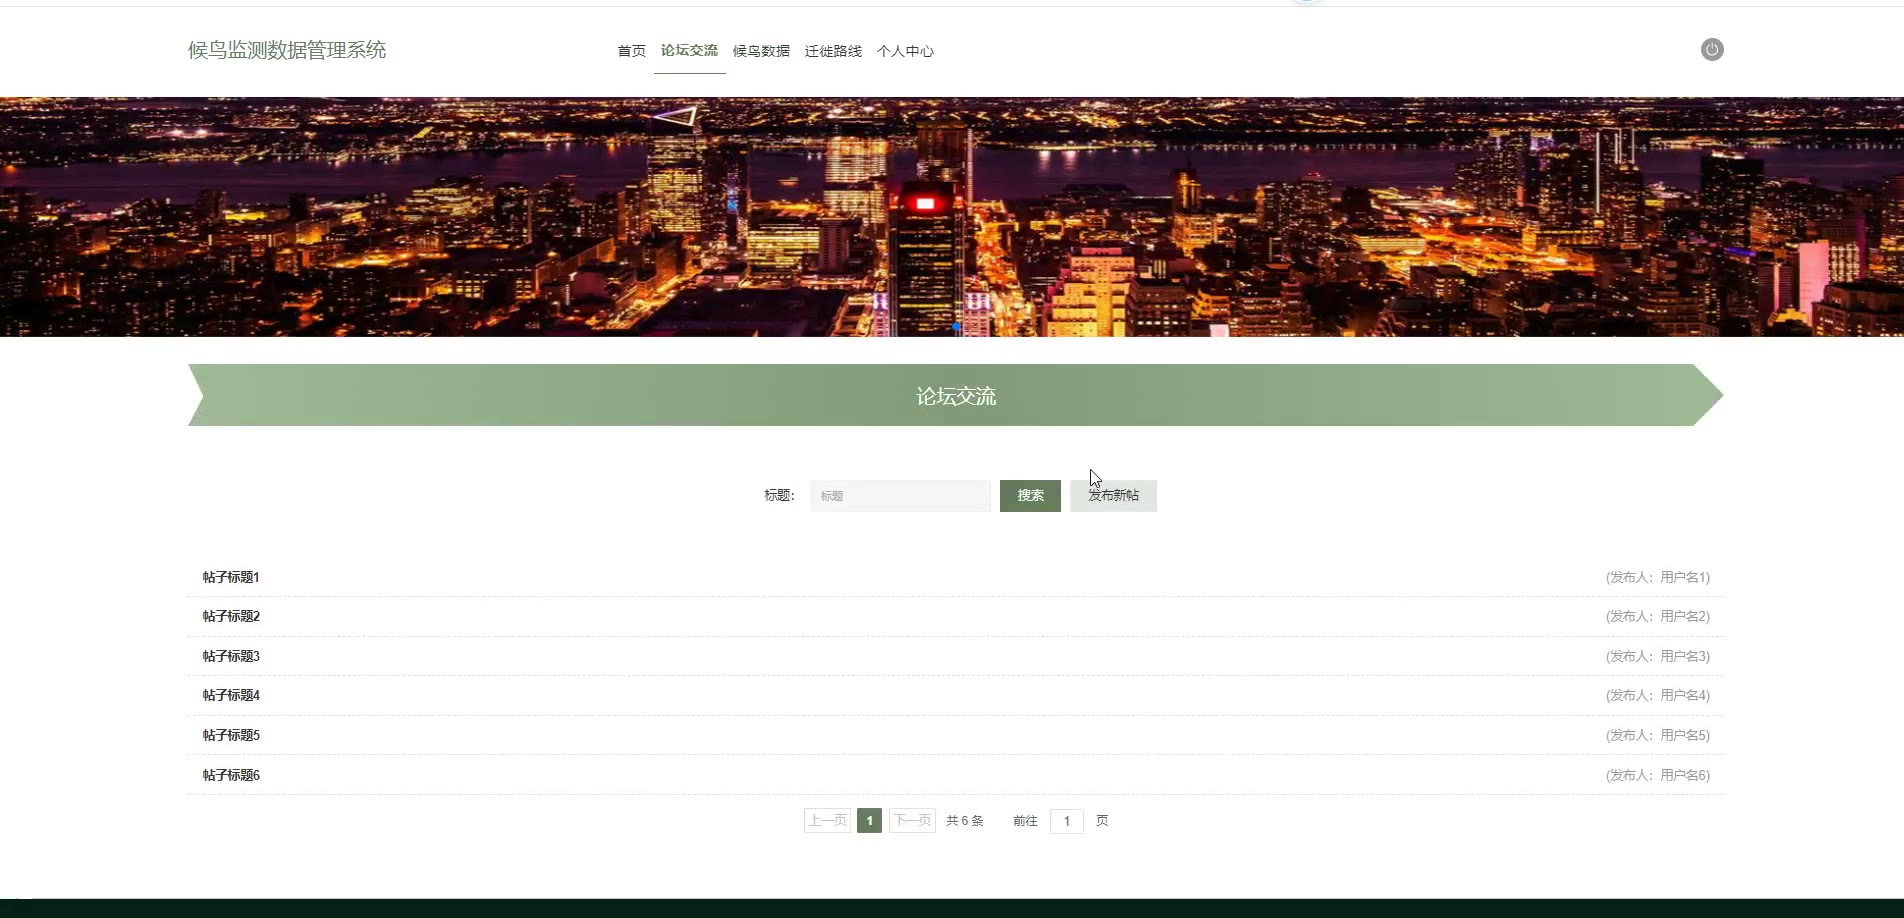Open post 帖子标题6

click(231, 775)
